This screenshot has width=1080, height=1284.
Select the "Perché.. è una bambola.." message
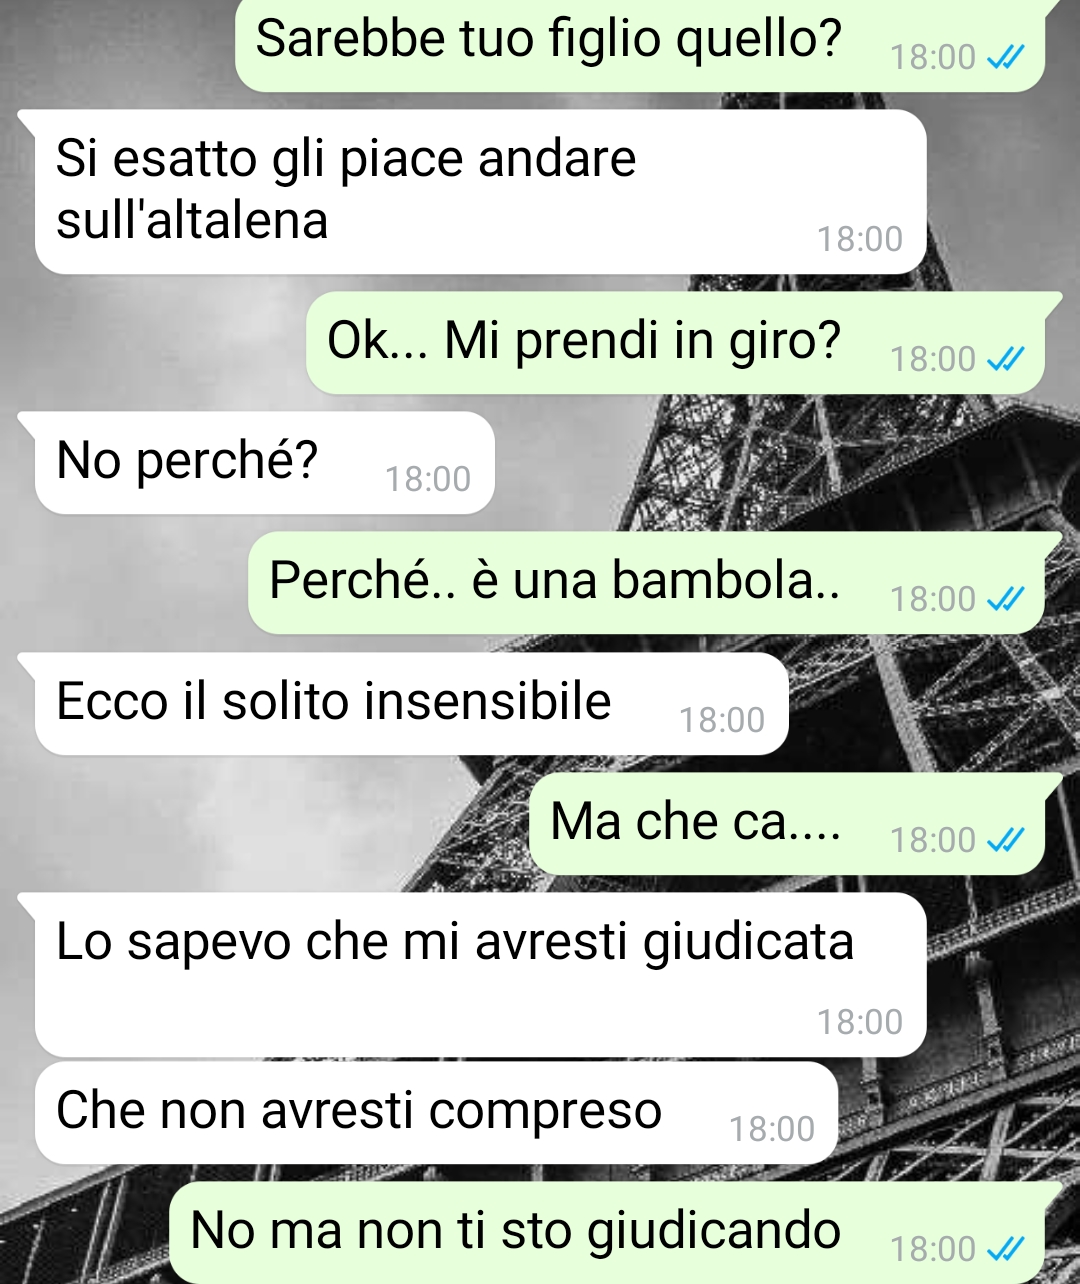click(647, 583)
